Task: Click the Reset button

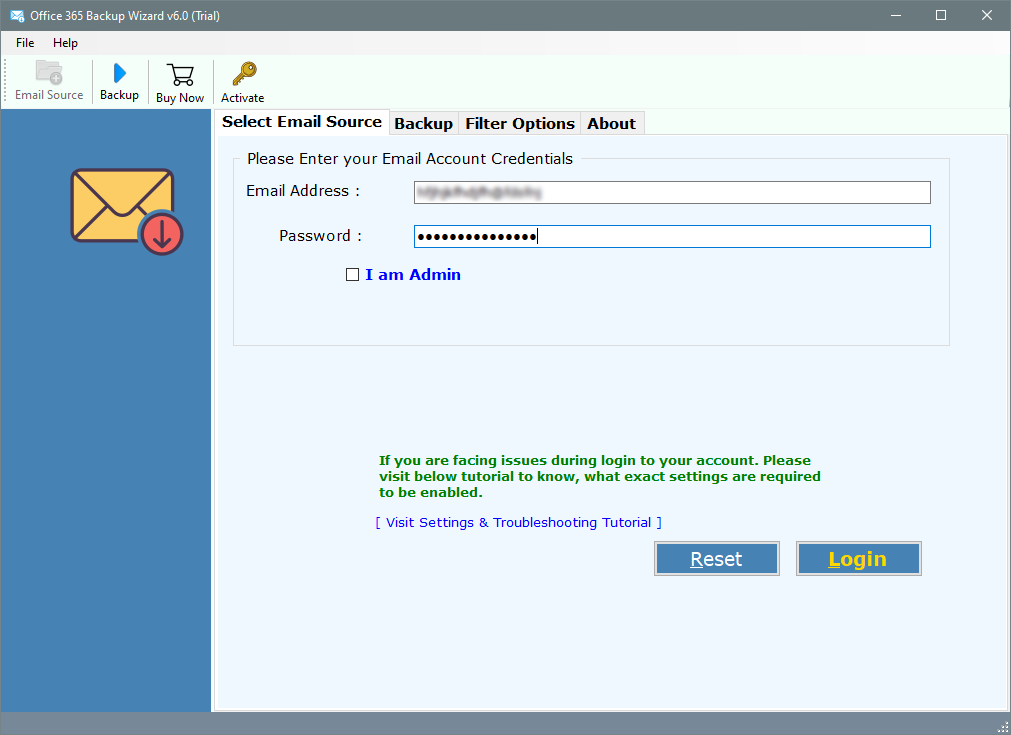Action: tap(716, 558)
